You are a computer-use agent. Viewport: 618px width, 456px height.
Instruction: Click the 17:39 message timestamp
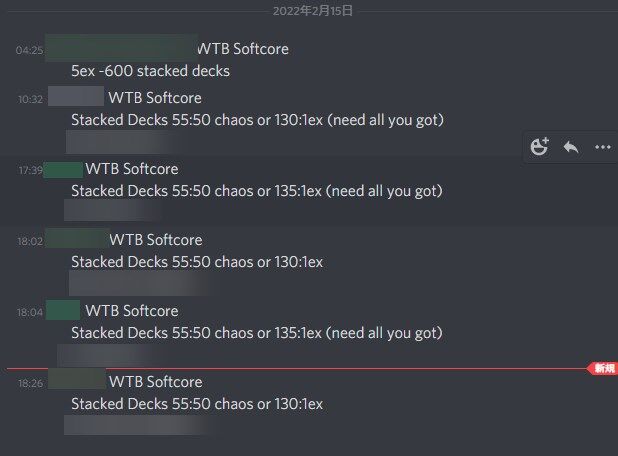[30, 170]
